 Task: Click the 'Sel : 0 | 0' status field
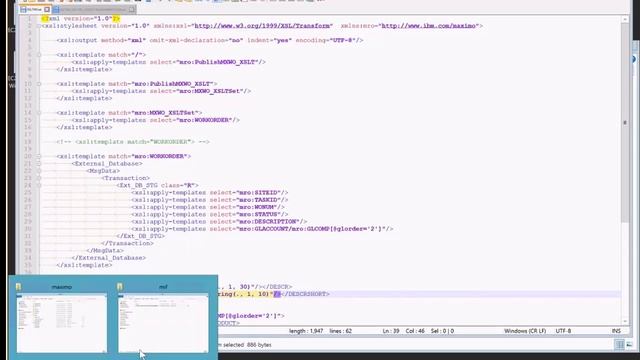[x=442, y=331]
